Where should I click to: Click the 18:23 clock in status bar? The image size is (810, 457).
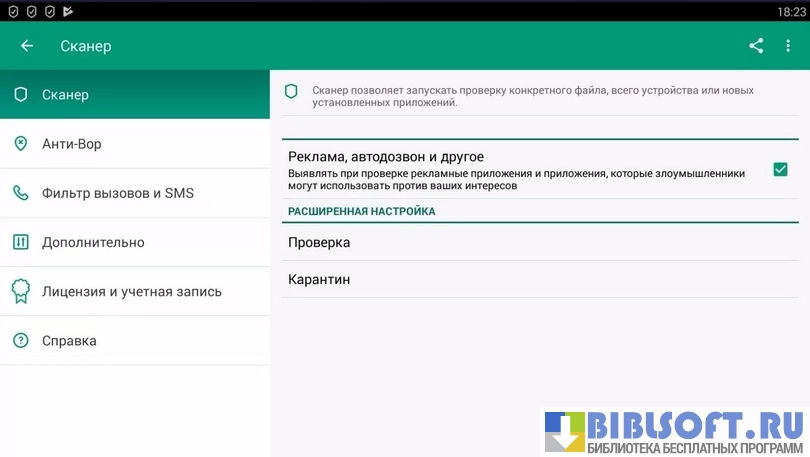790,11
